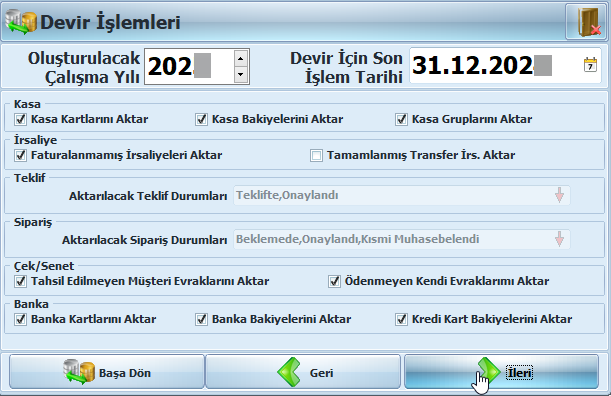Increase the working year with the up arrow
The height and width of the screenshot is (396, 611).
point(240,58)
